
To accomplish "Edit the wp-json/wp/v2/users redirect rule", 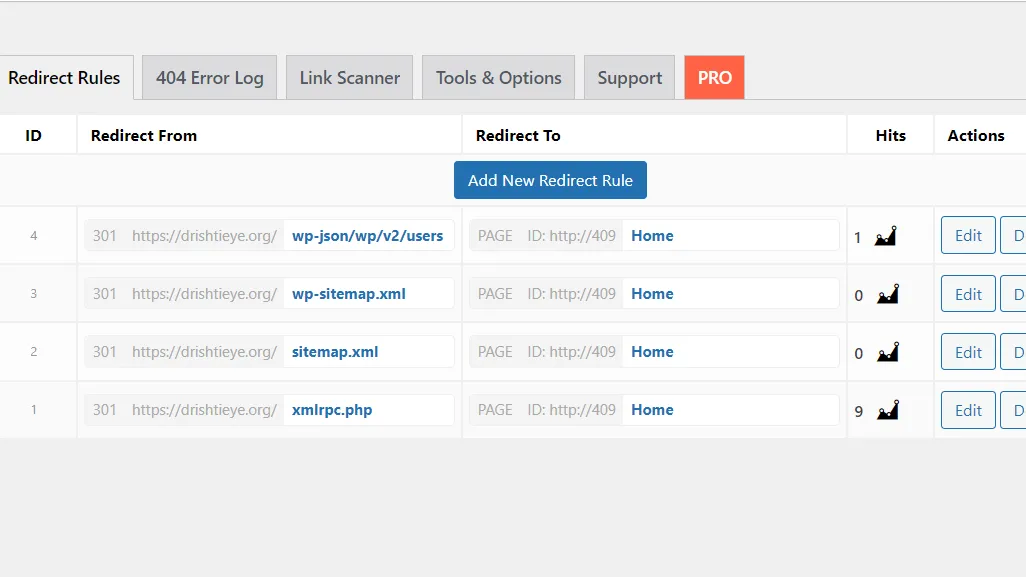I will click(968, 236).
